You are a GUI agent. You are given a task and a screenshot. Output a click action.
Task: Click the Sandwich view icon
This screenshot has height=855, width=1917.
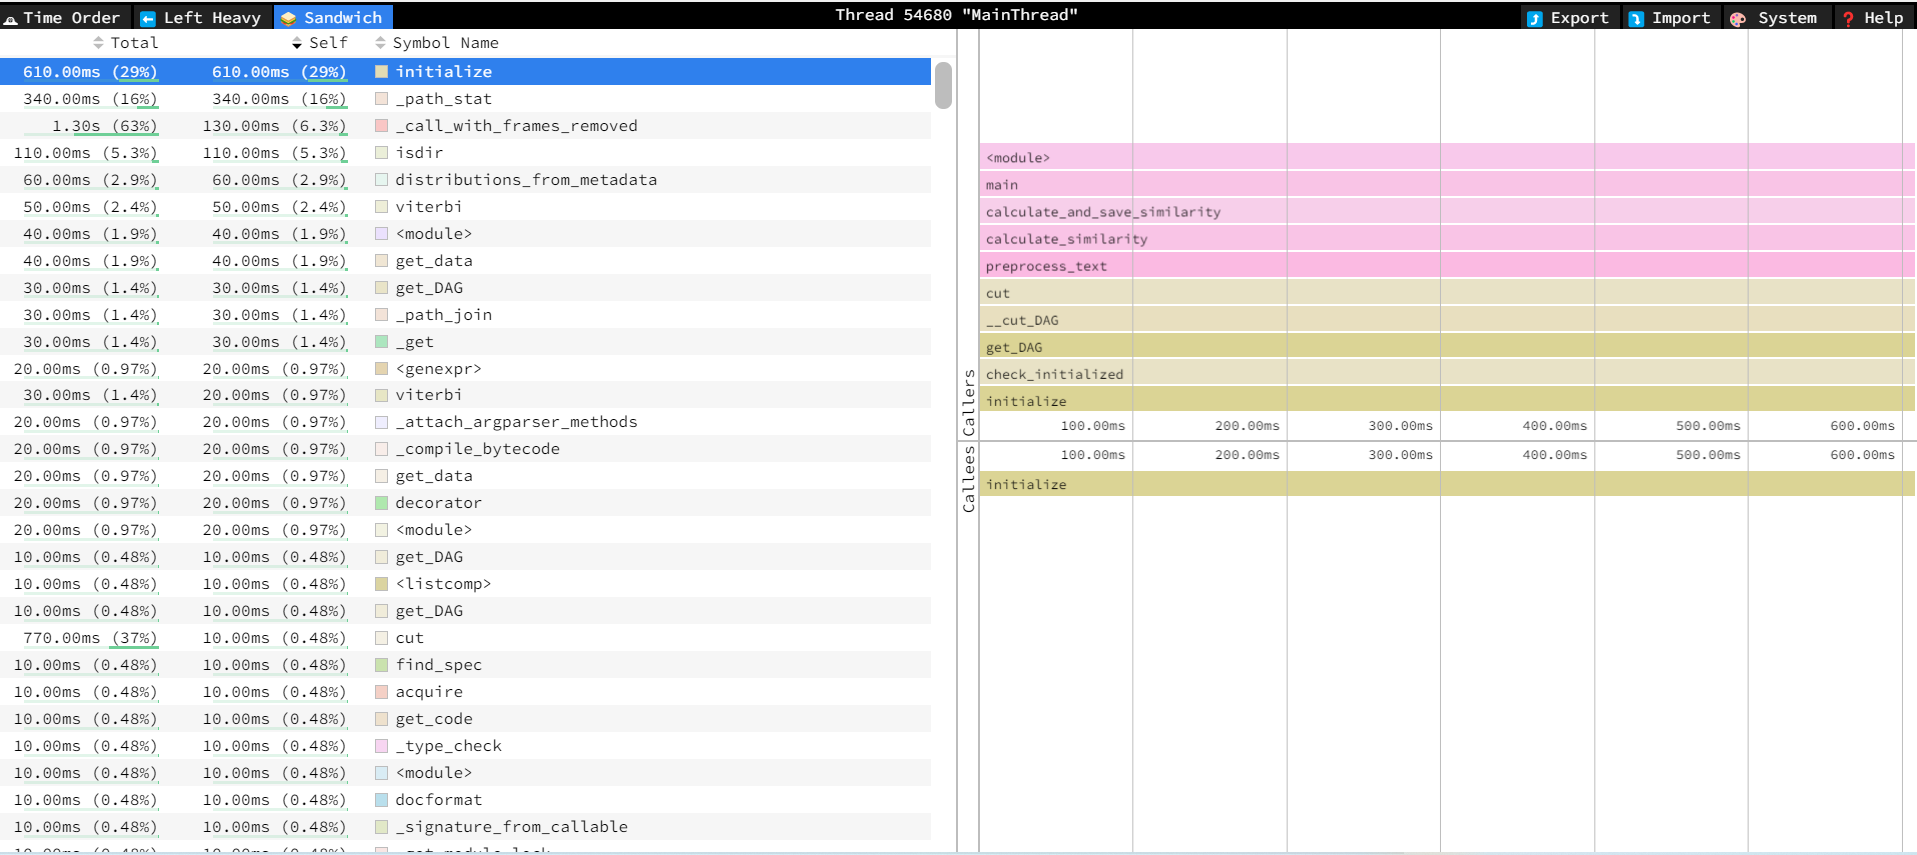[x=288, y=18]
